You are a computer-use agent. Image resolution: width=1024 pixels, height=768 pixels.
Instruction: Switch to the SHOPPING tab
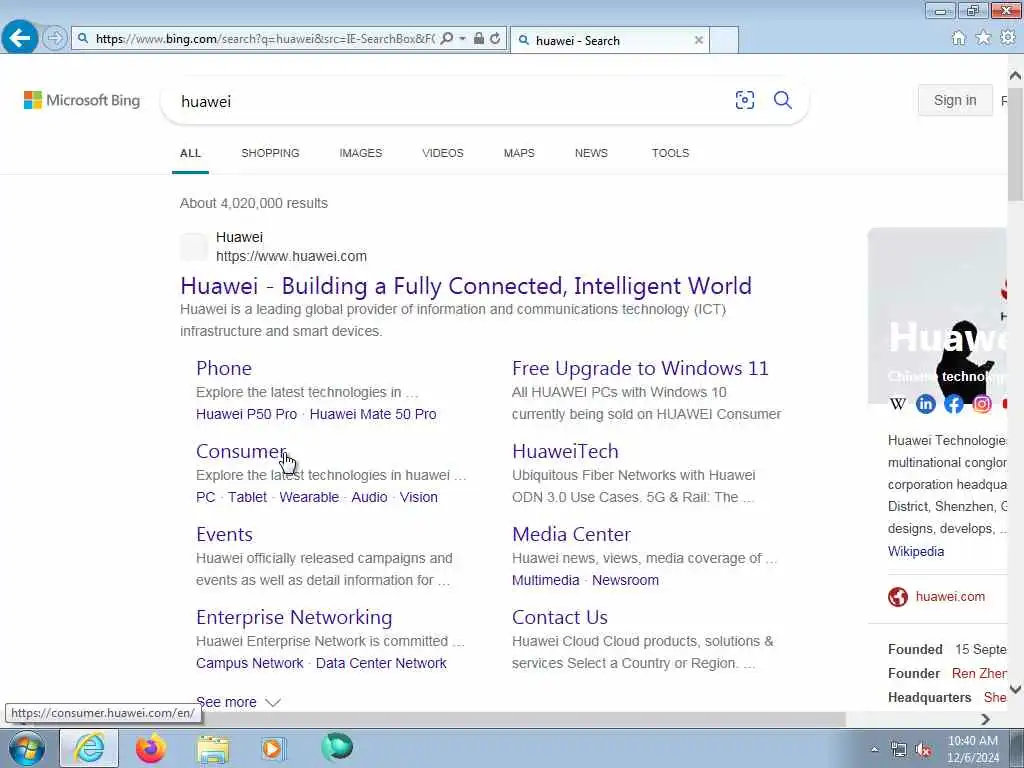270,153
